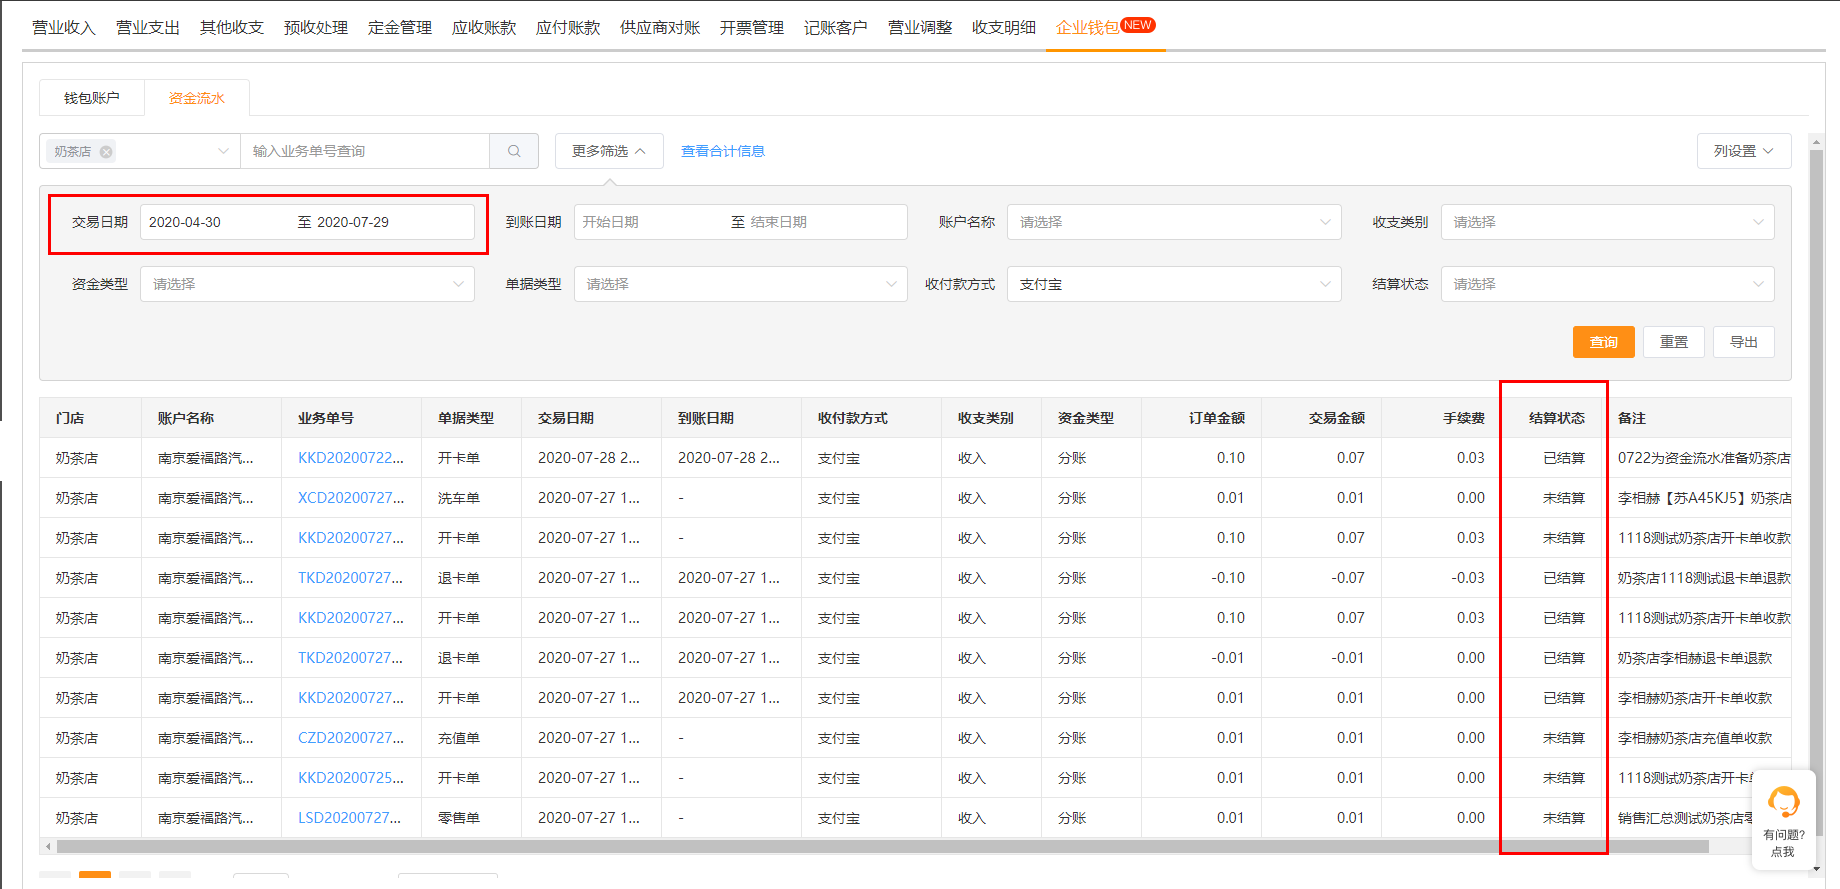Image resolution: width=1840 pixels, height=889 pixels.
Task: Click the horizontal table scrollbar
Action: pos(882,847)
